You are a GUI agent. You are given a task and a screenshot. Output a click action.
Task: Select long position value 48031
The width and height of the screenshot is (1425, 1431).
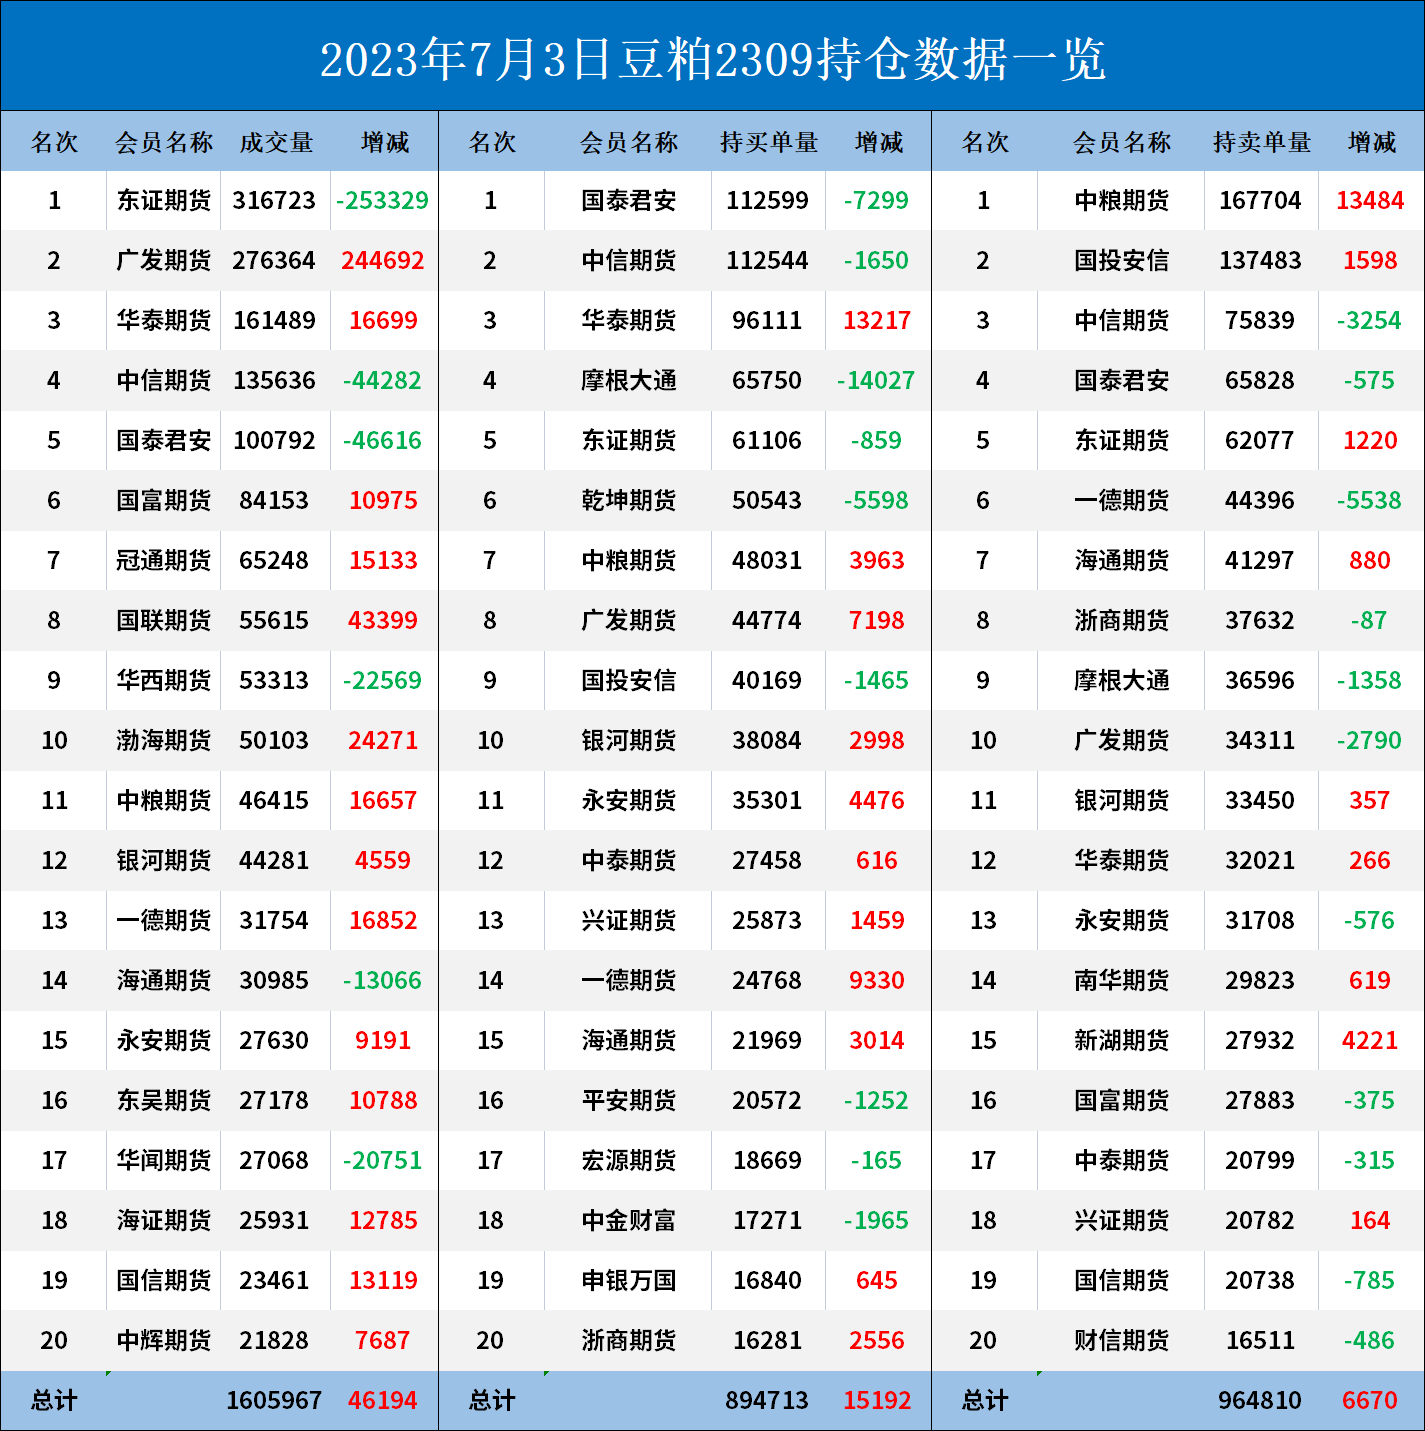coord(767,561)
